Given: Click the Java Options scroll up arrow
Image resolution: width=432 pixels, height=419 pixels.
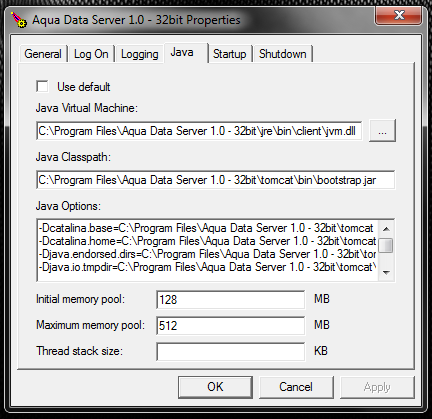Looking at the screenshot, I should pyautogui.click(x=386, y=229).
